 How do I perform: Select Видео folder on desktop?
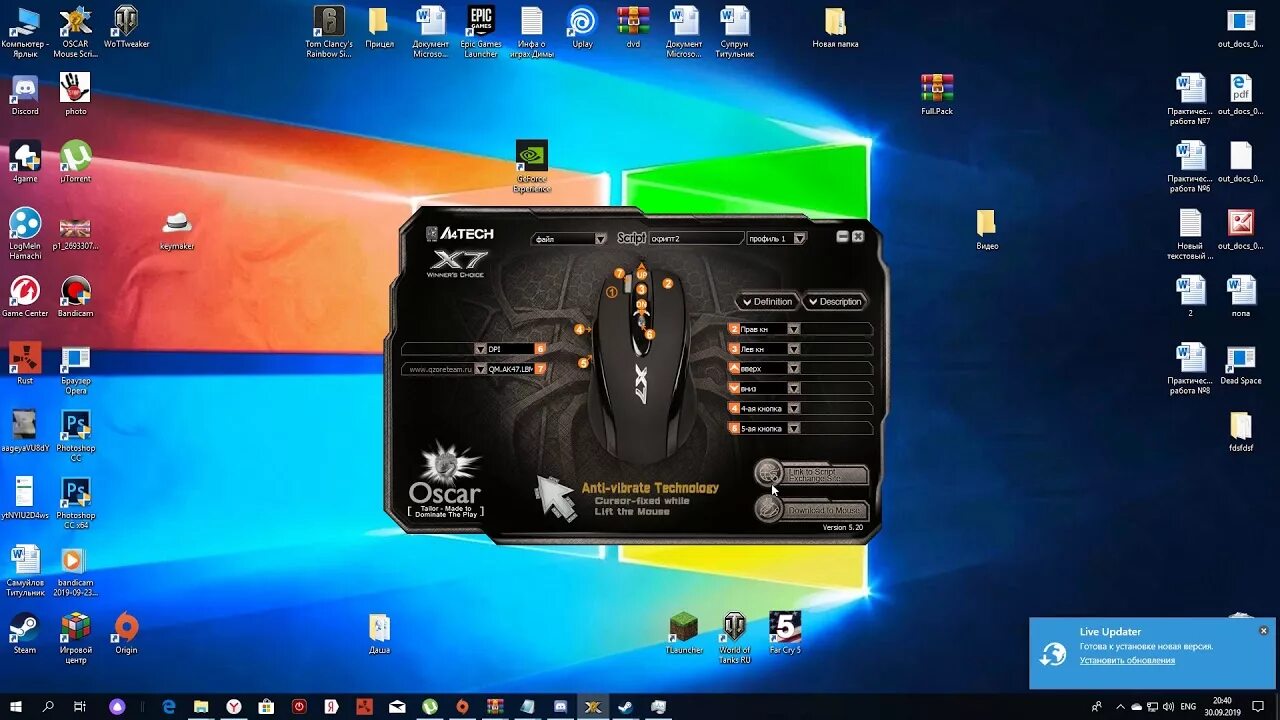coord(987,230)
